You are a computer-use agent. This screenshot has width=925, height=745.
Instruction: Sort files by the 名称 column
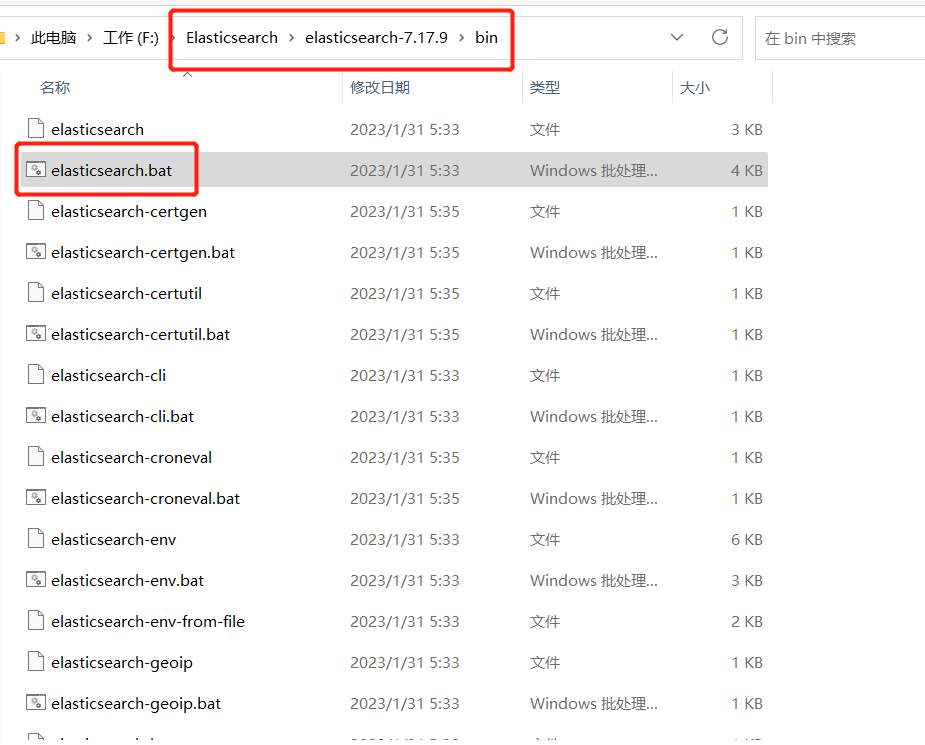[55, 87]
